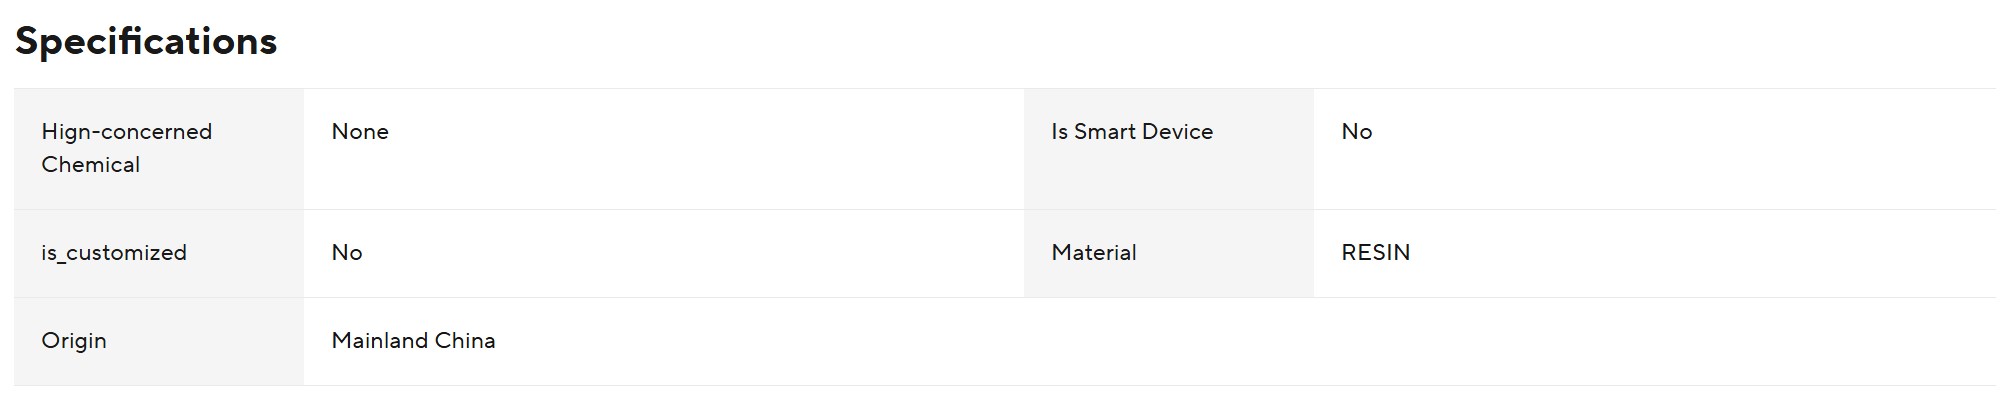1996x409 pixels.
Task: Select the is_customized label
Action: [x=114, y=253]
